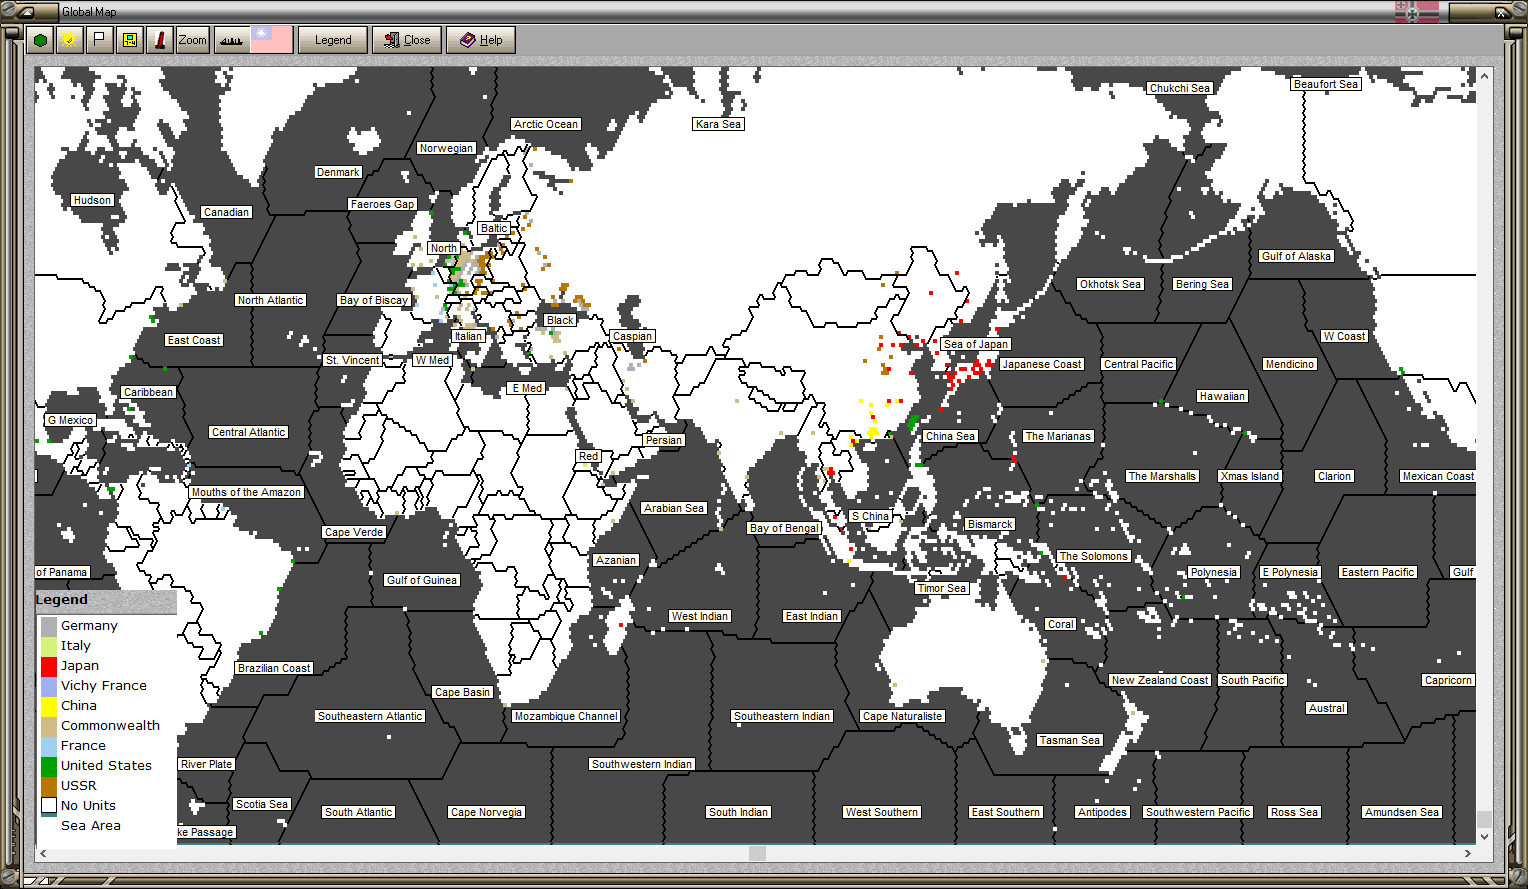The image size is (1528, 889).
Task: Click the white flag toolbar icon
Action: coord(99,40)
